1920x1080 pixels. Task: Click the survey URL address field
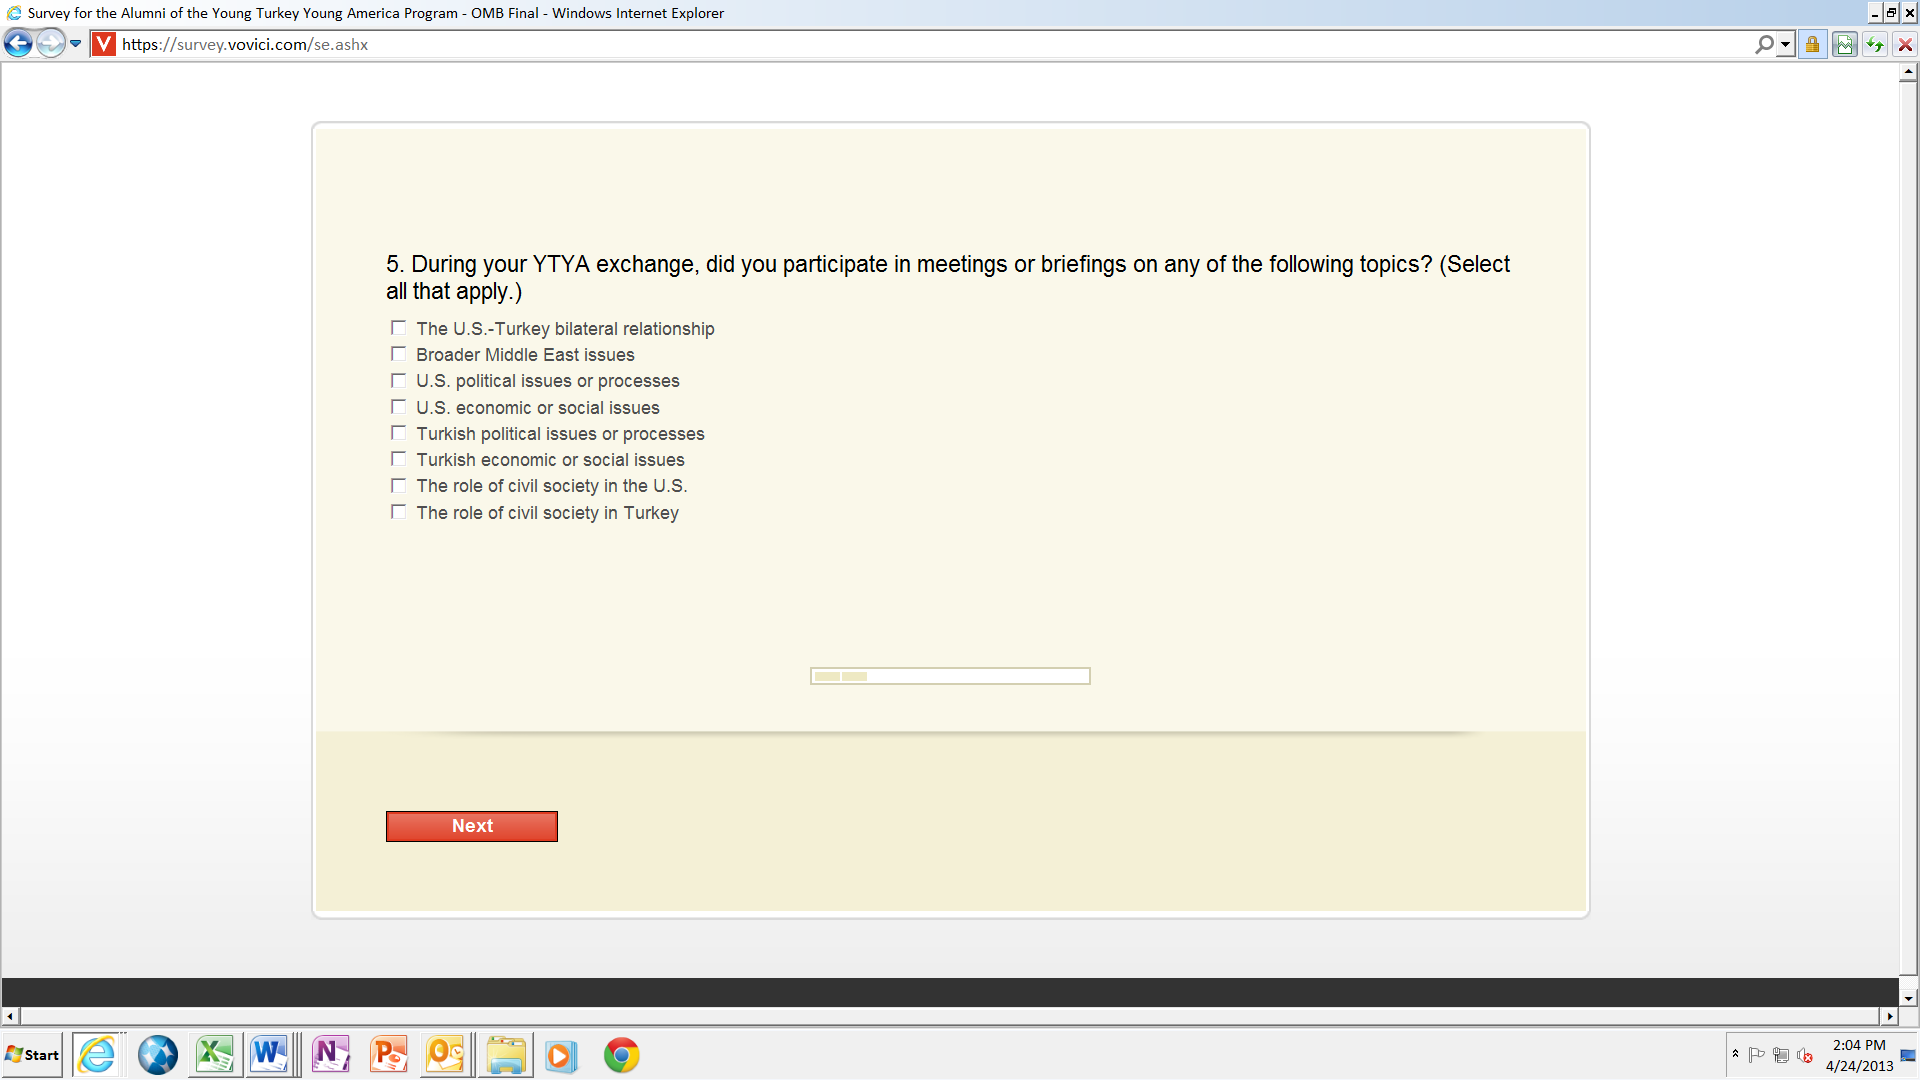(900, 44)
